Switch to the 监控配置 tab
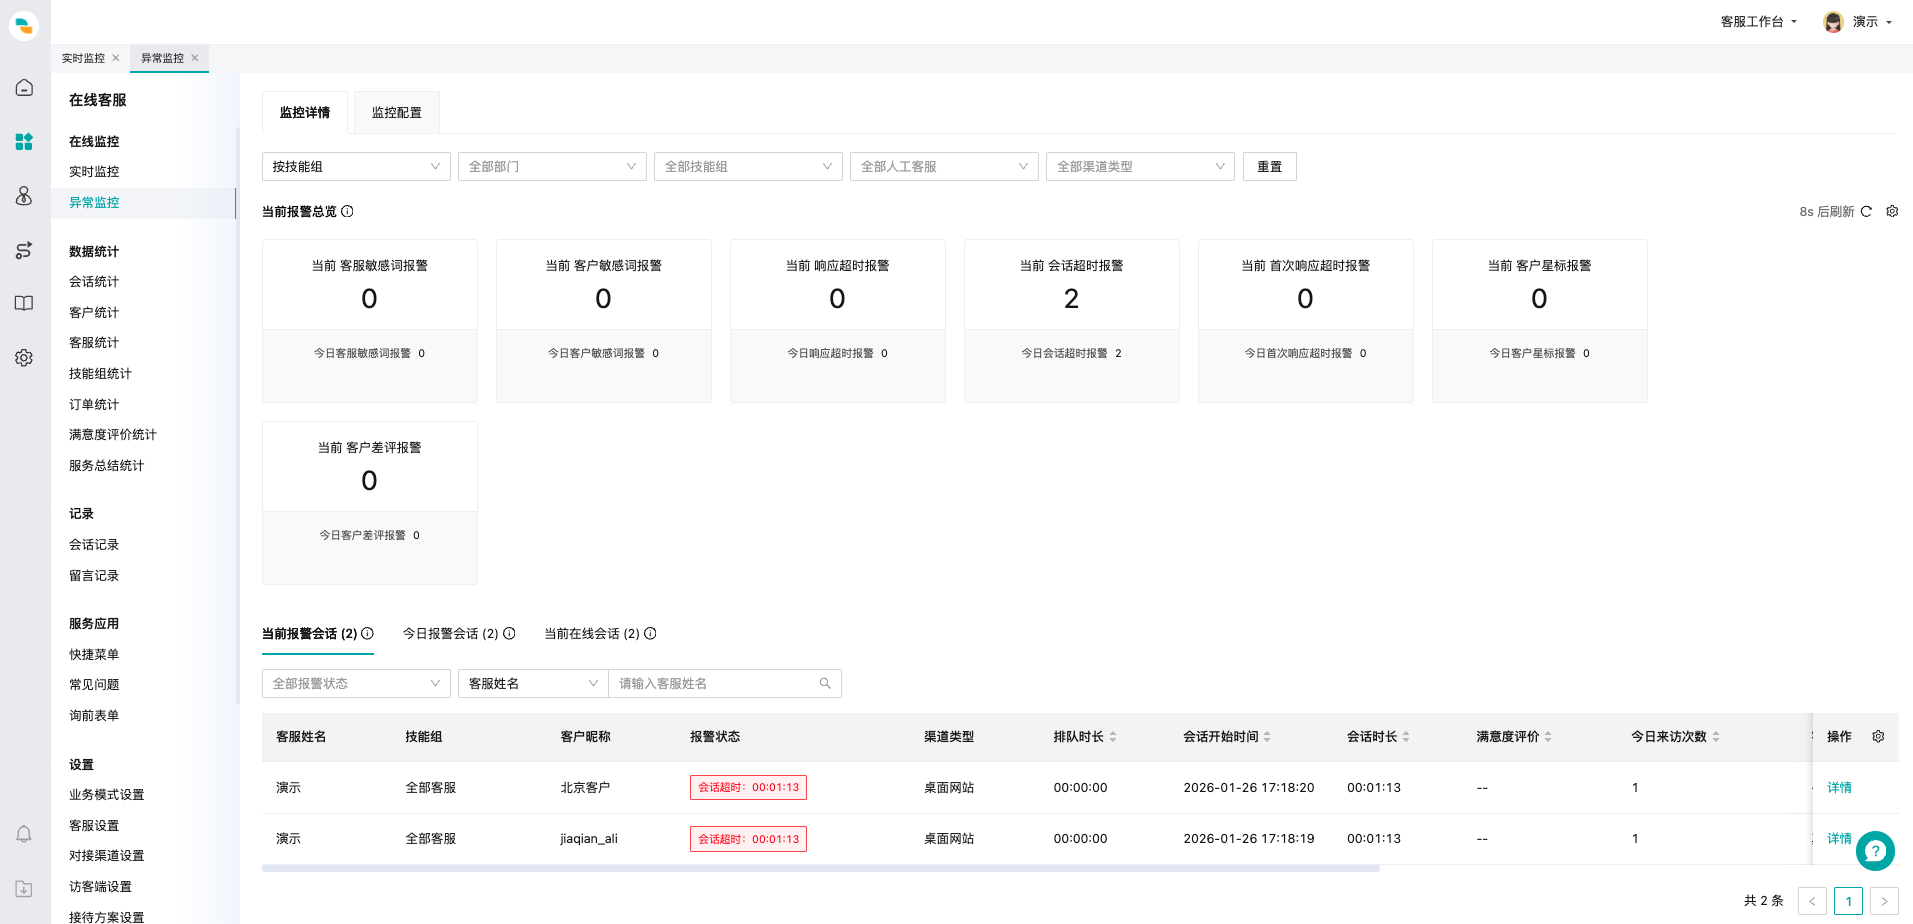Image resolution: width=1913 pixels, height=924 pixels. pyautogui.click(x=396, y=112)
